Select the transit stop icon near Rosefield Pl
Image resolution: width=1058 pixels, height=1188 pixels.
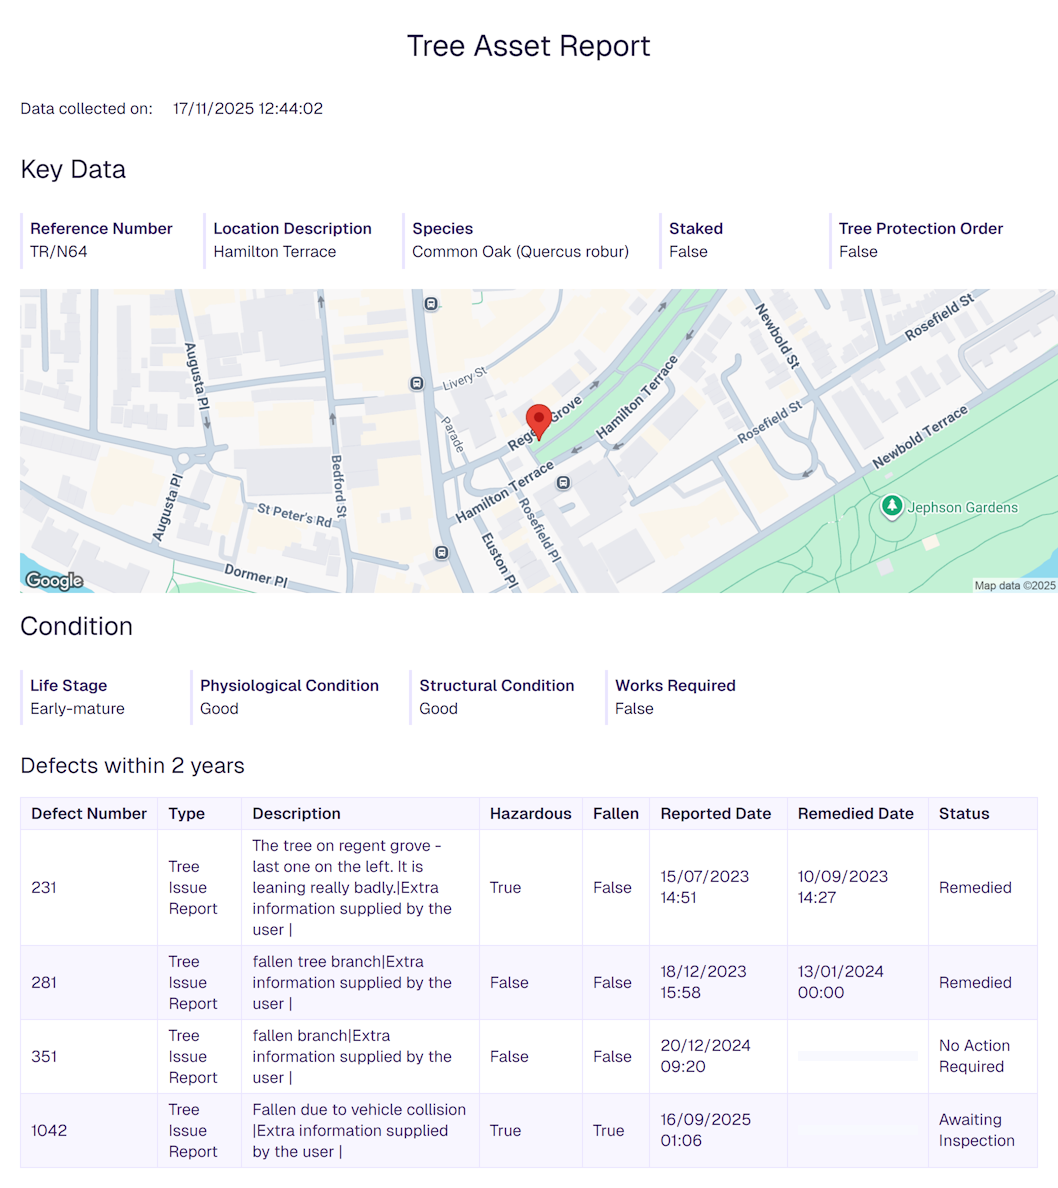pos(564,483)
